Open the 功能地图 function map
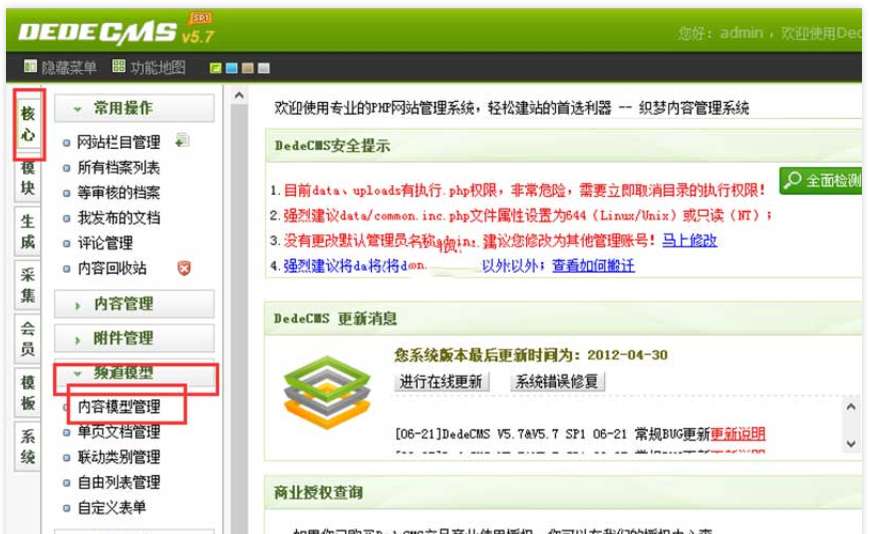The image size is (869, 534). pos(149,68)
